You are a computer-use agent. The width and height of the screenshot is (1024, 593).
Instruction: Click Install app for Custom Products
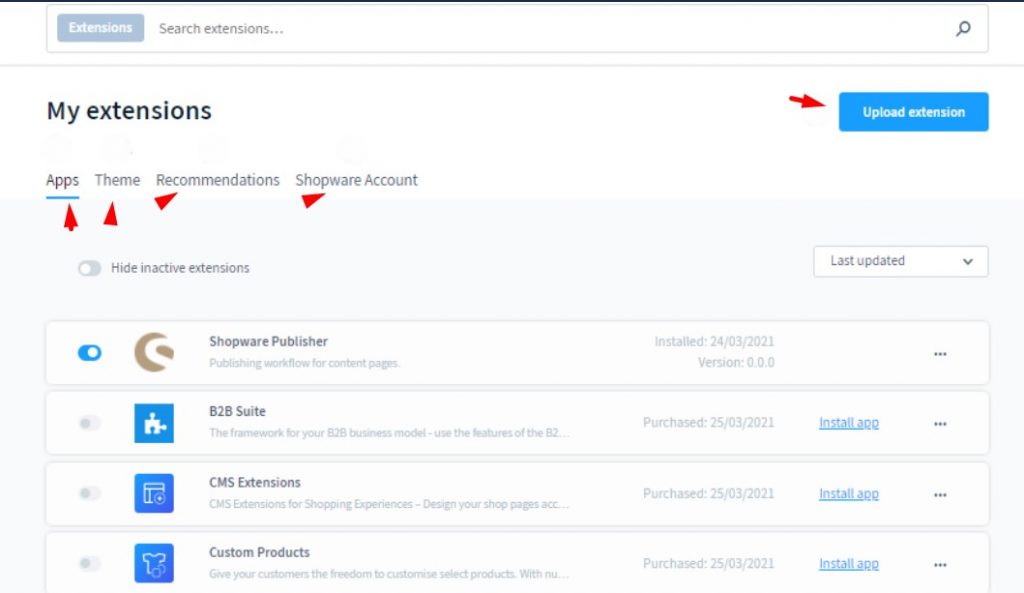click(848, 564)
